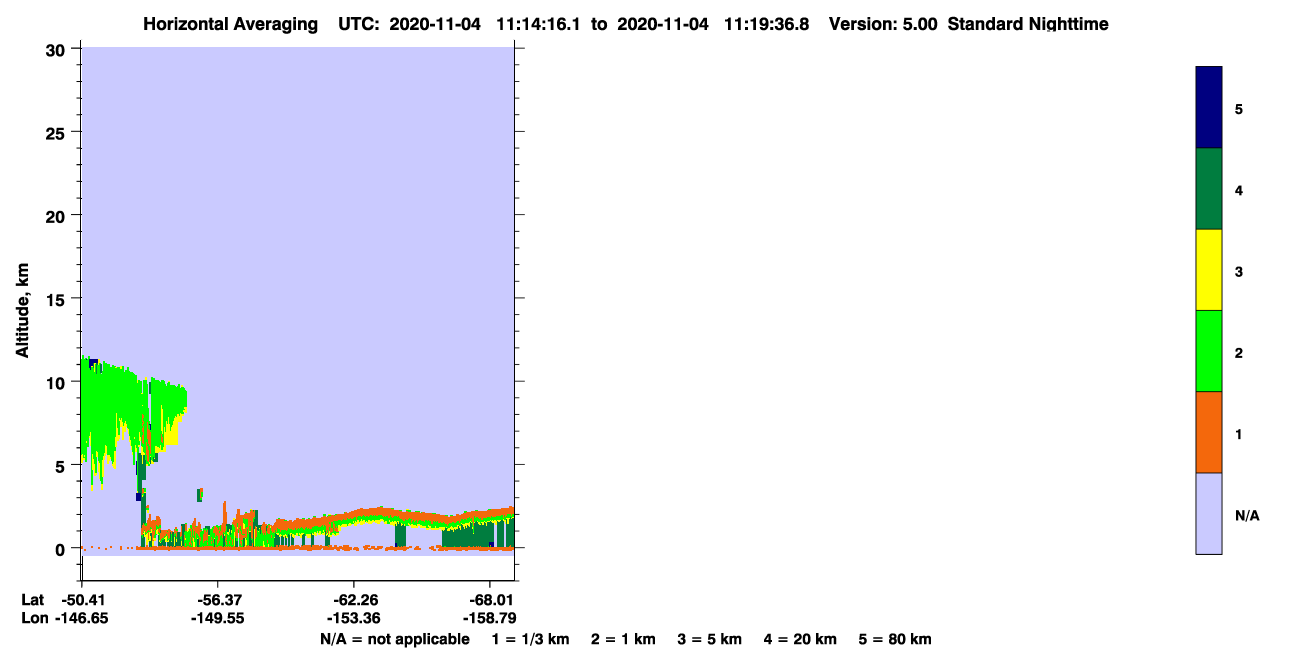This screenshot has height=667, width=1300.
Task: Click the 'N/A = not applicable' legend text
Action: pos(394,639)
